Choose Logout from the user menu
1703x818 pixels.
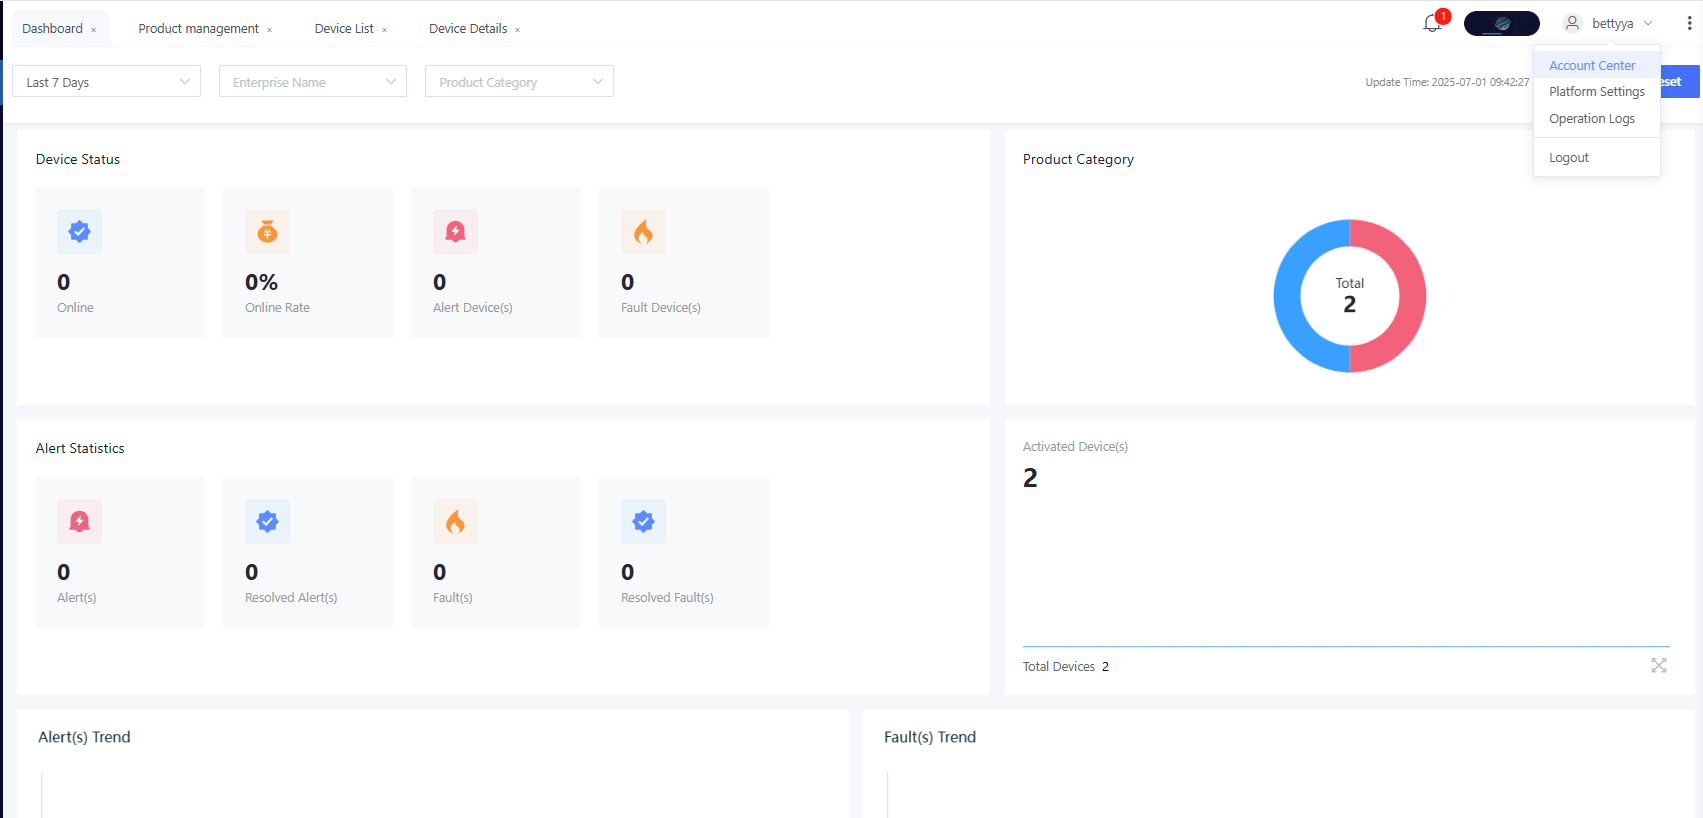tap(1569, 158)
